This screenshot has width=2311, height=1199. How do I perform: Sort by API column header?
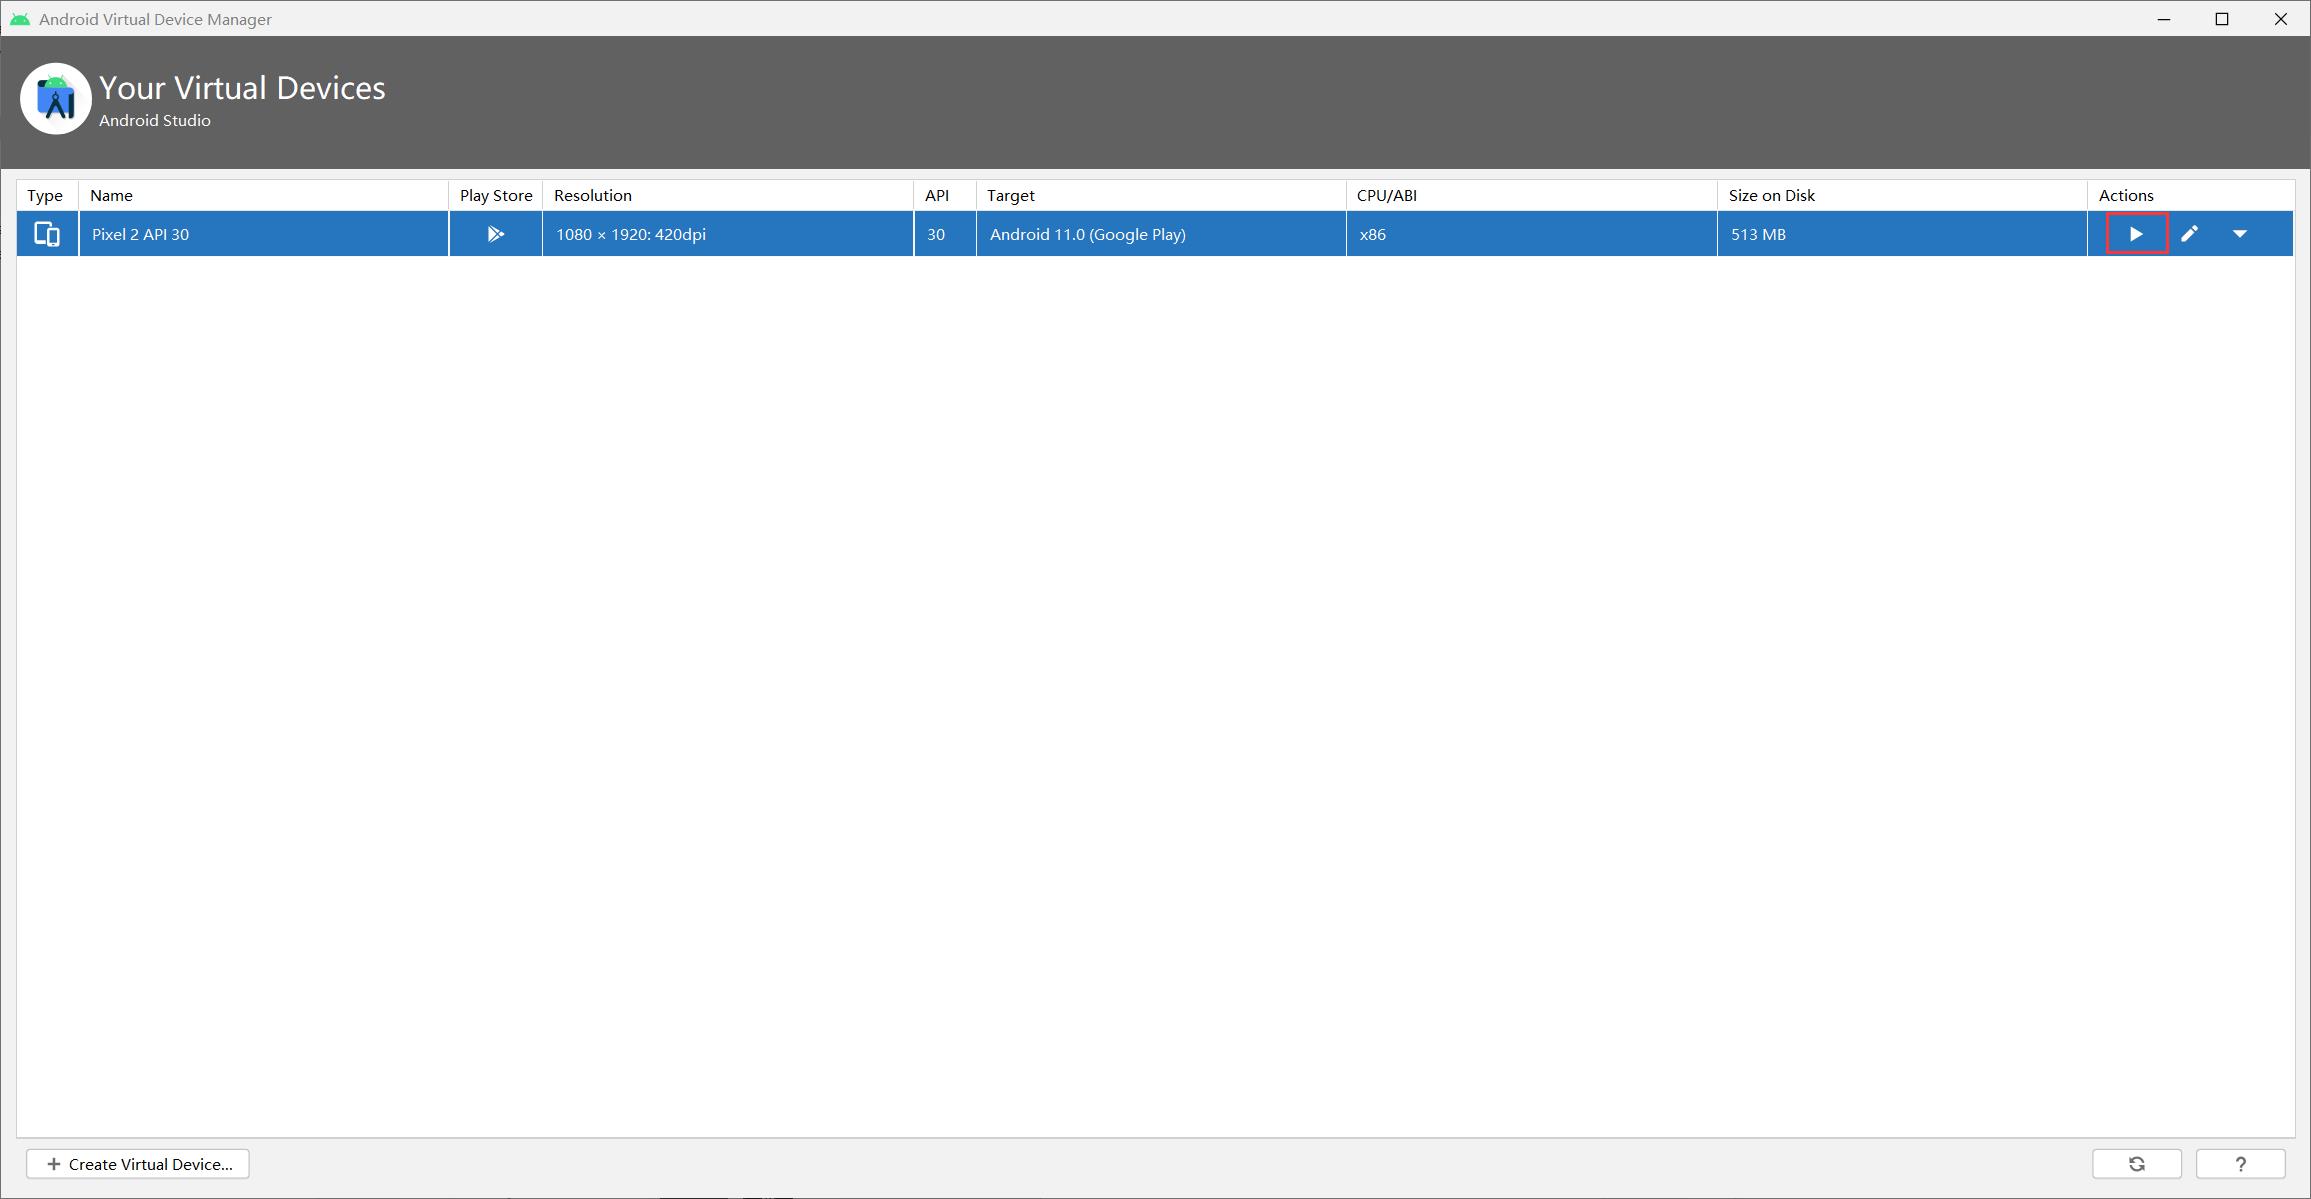(945, 195)
